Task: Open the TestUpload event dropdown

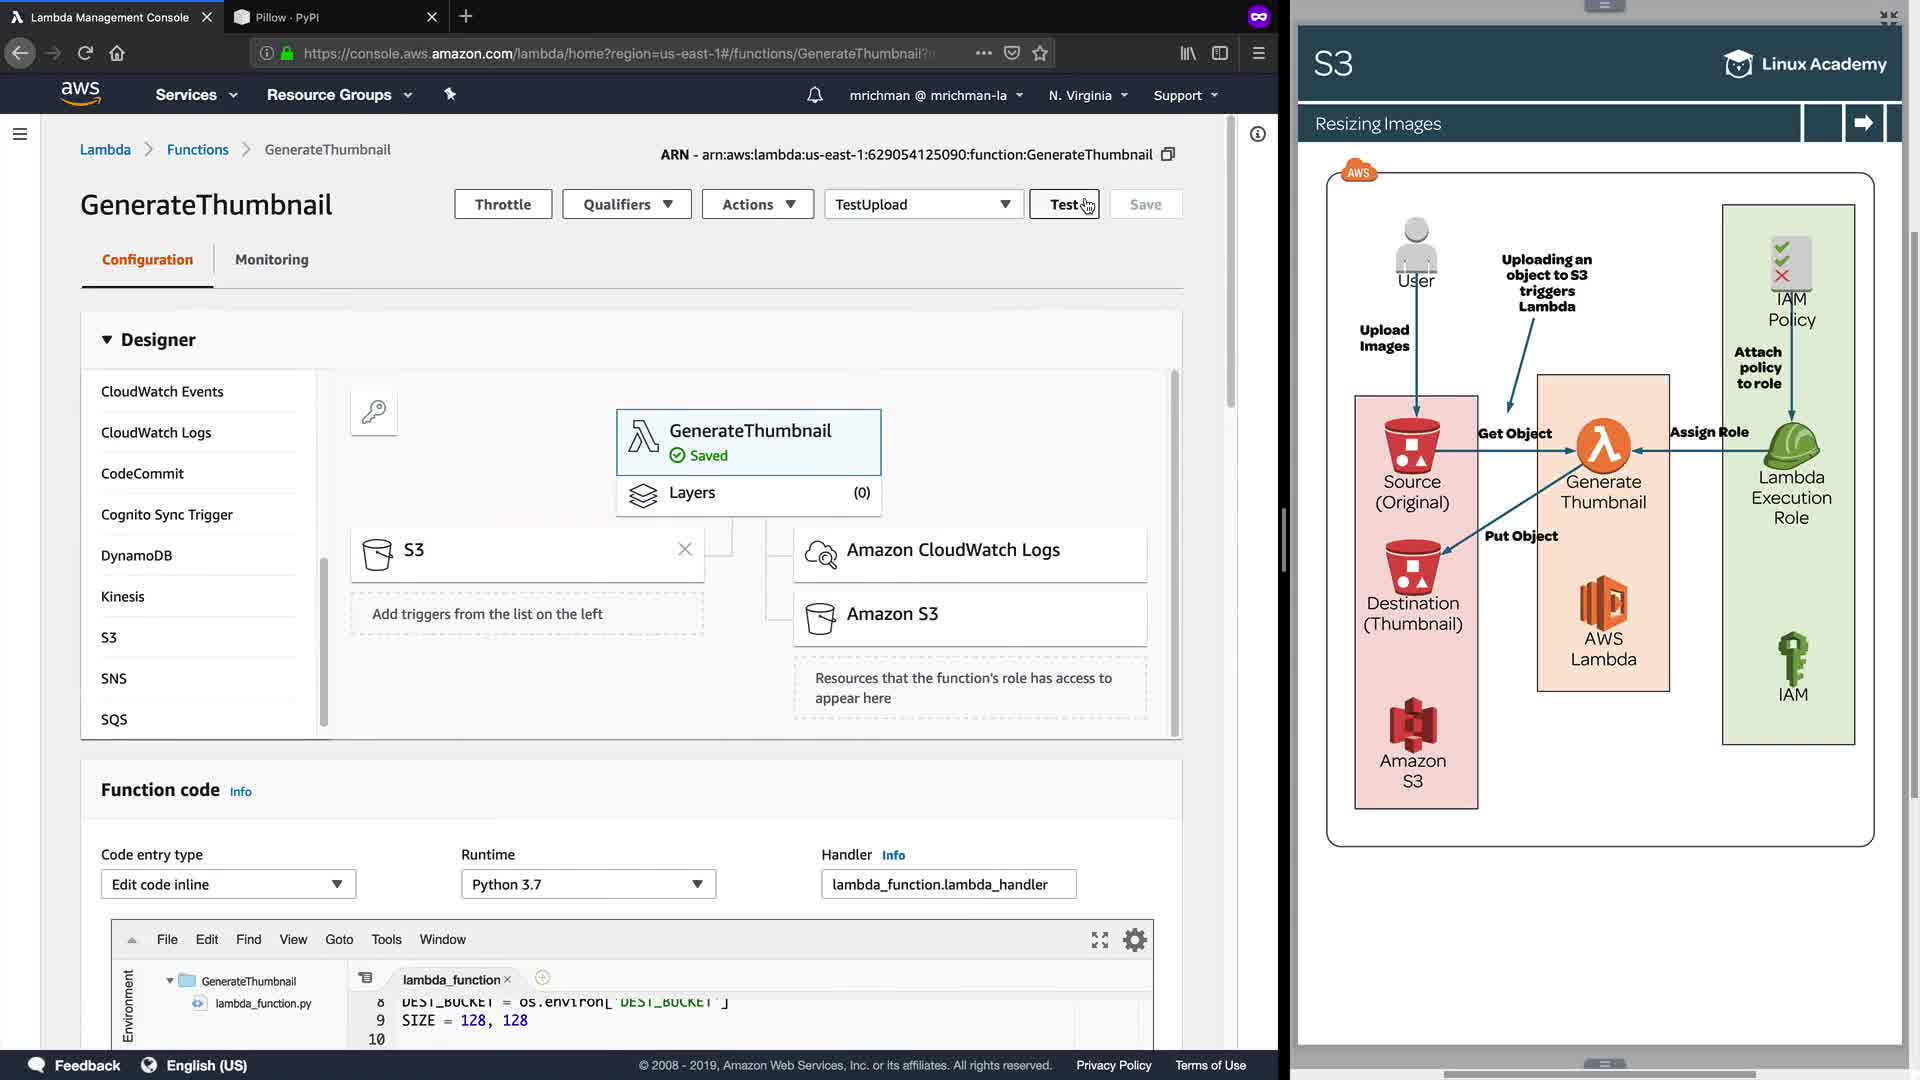Action: (923, 204)
